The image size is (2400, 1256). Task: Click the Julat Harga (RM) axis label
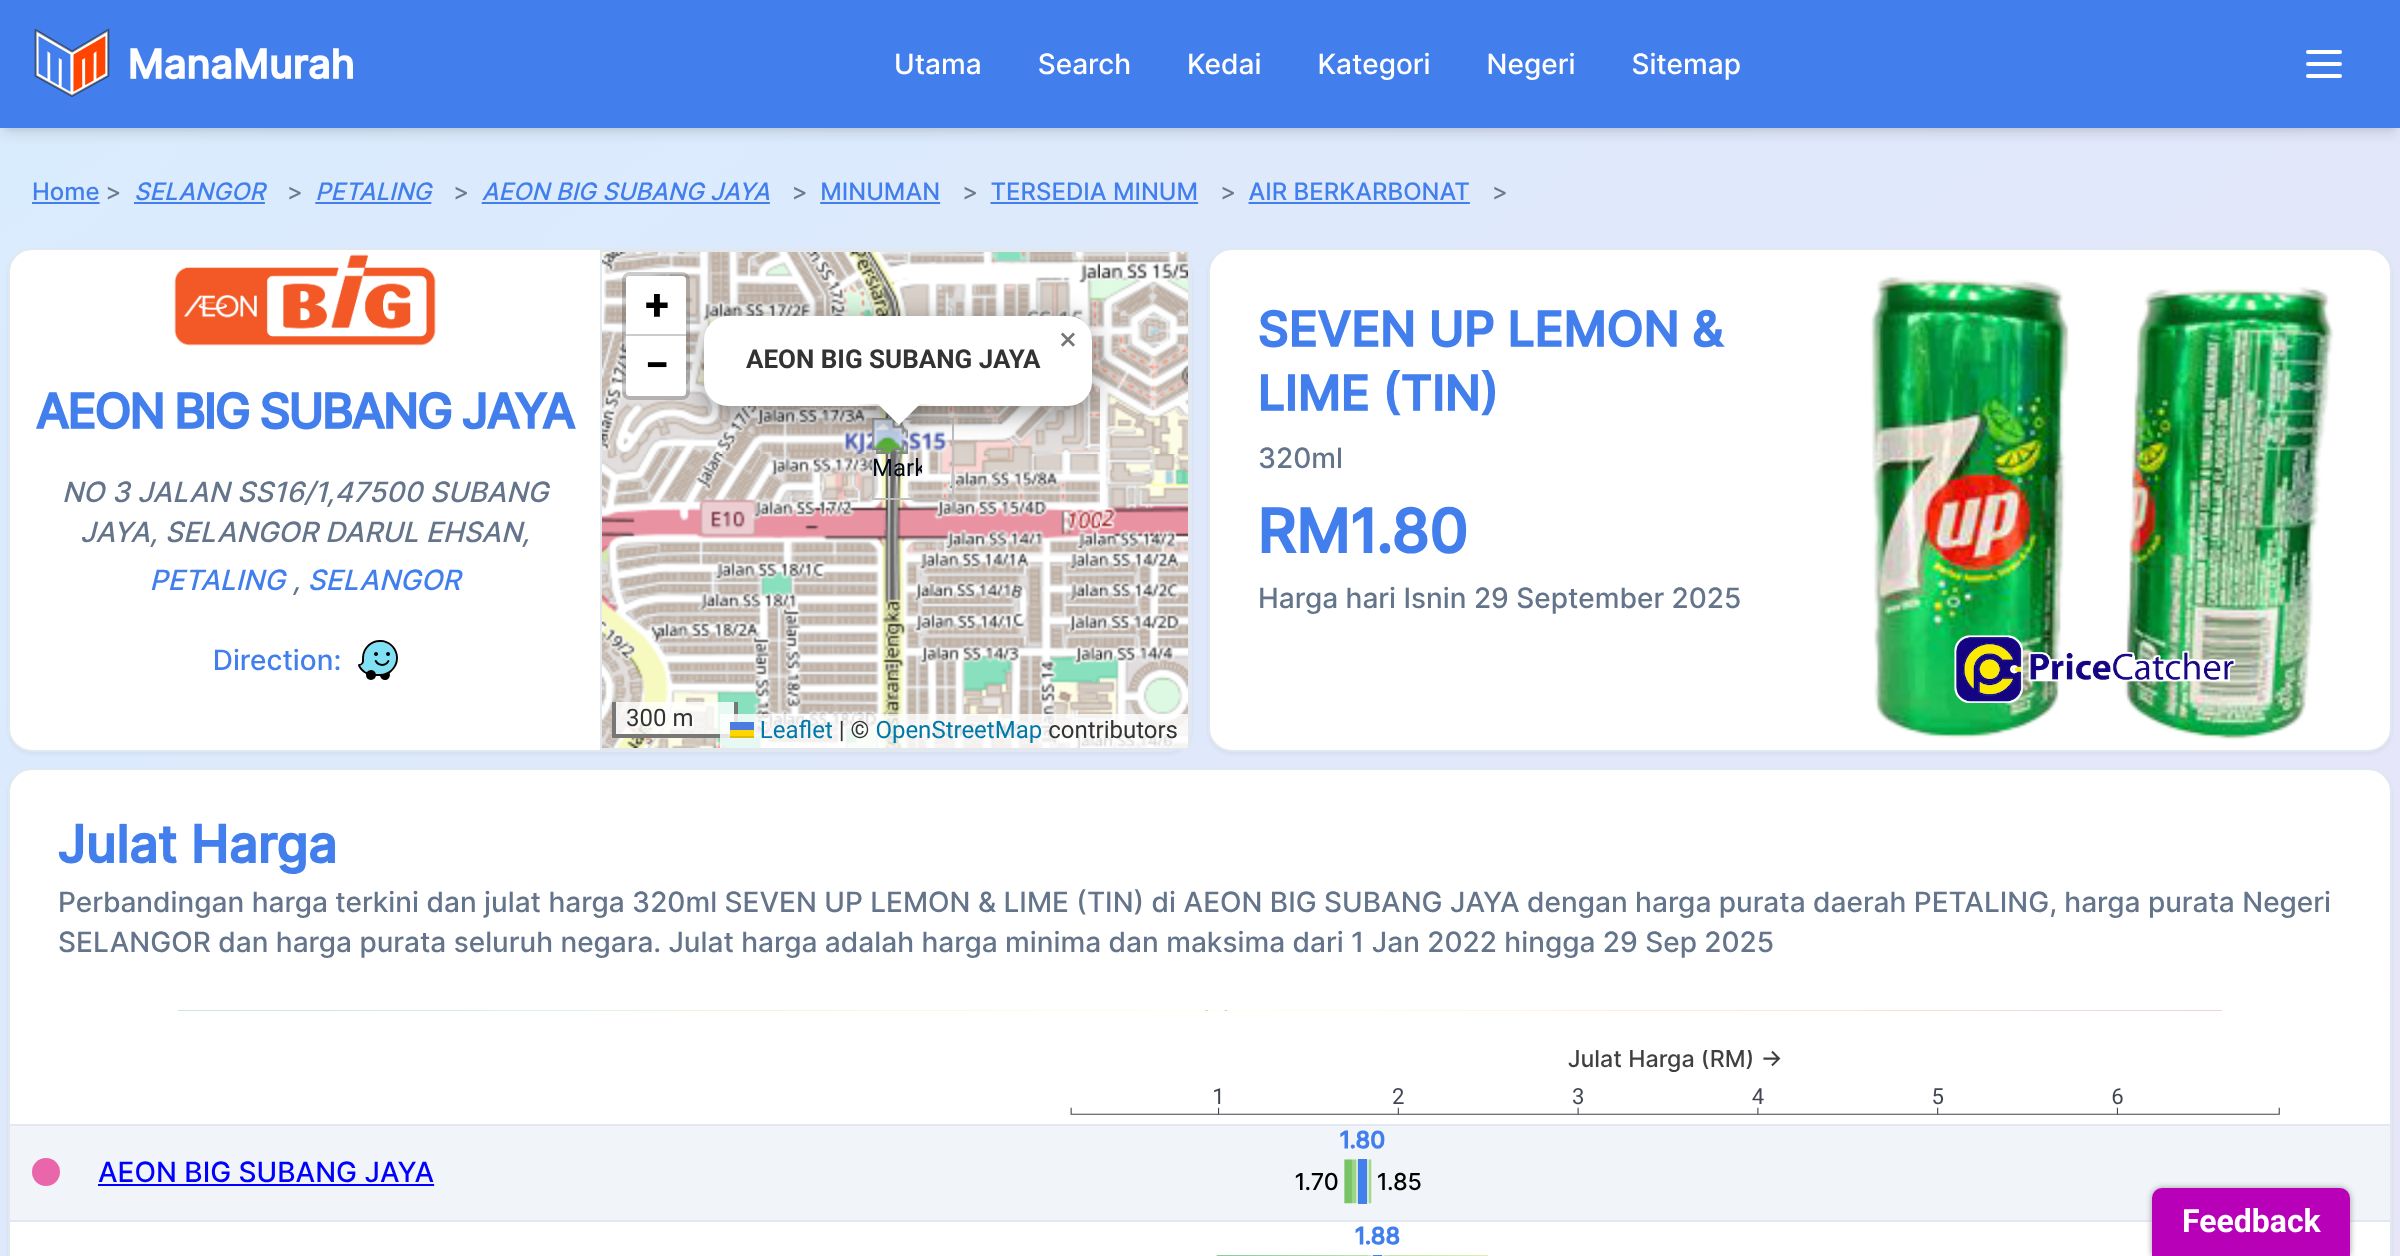click(x=1674, y=1059)
